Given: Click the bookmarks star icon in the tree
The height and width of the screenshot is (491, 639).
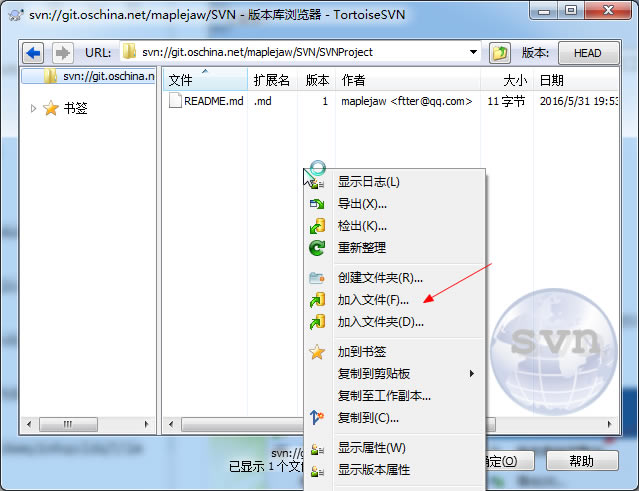Looking at the screenshot, I should (51, 108).
